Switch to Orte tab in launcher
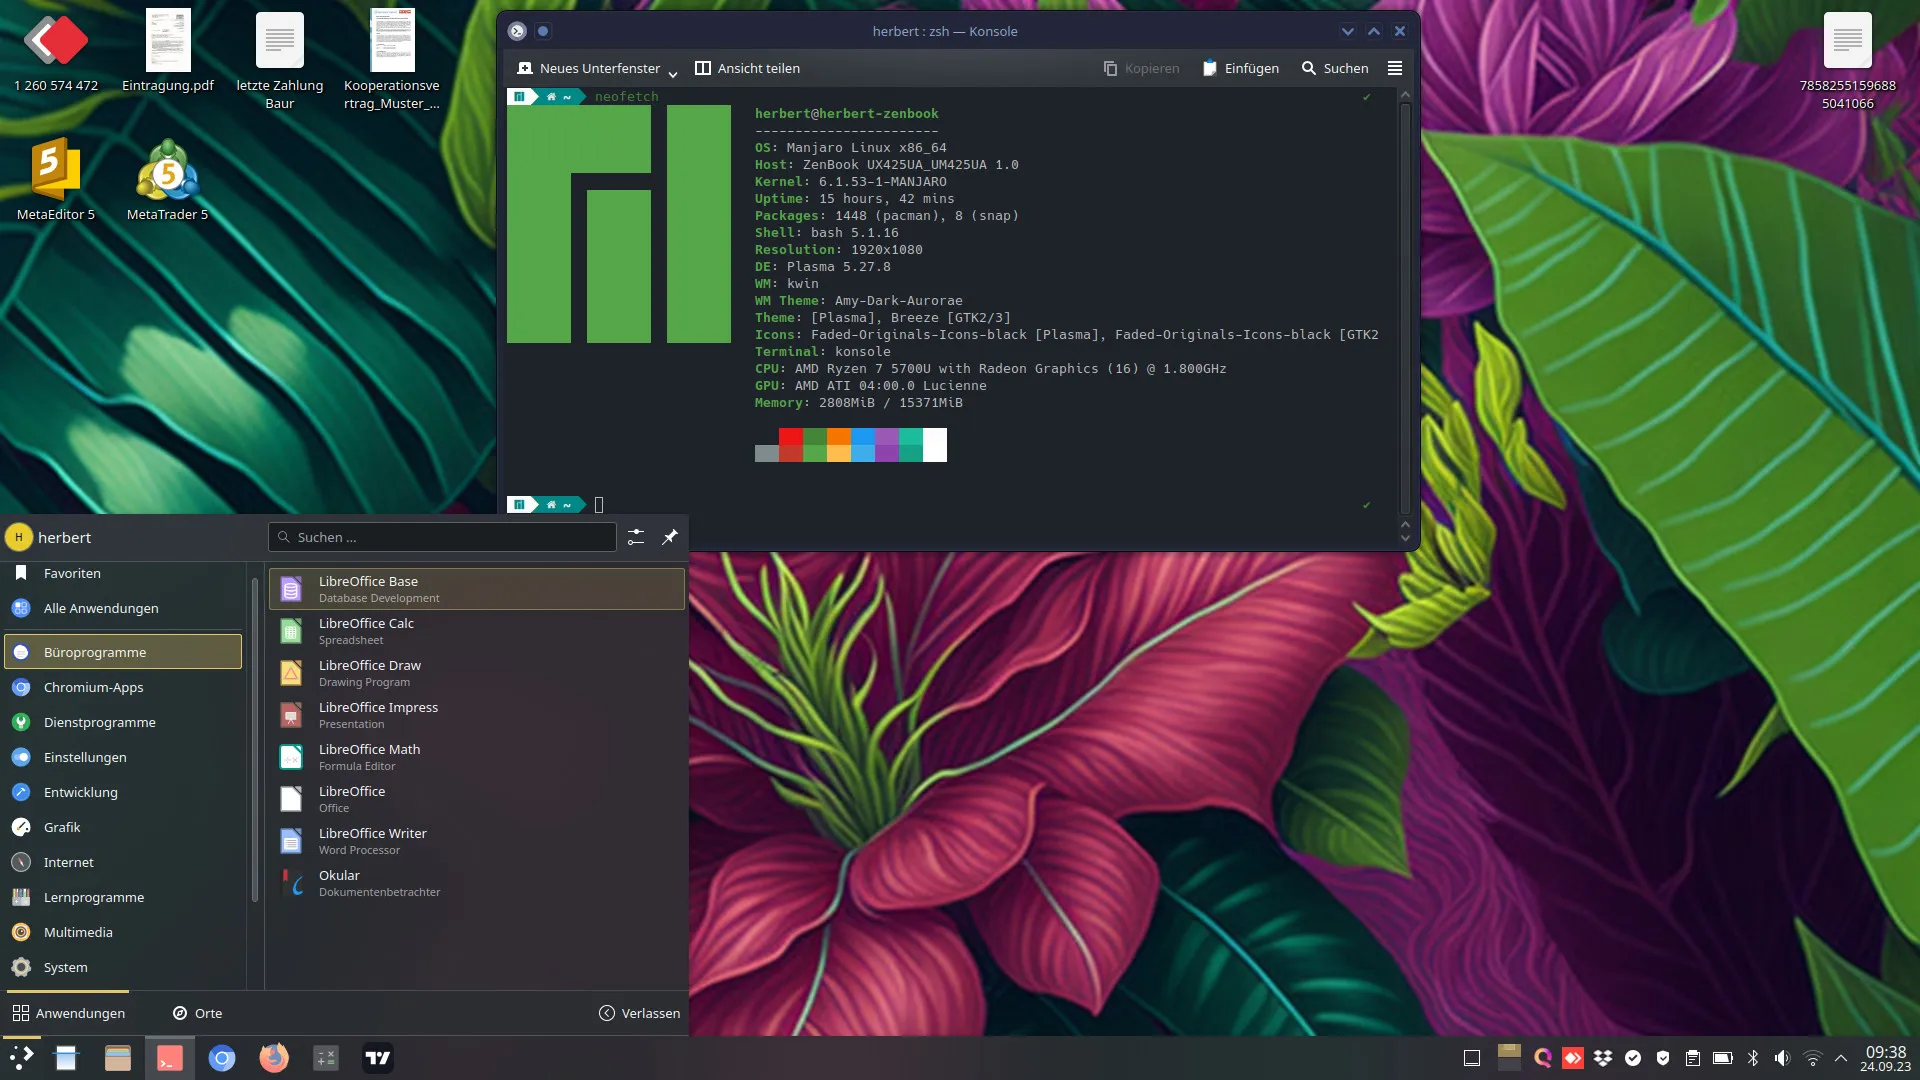Viewport: 1920px width, 1080px height. coord(197,1013)
